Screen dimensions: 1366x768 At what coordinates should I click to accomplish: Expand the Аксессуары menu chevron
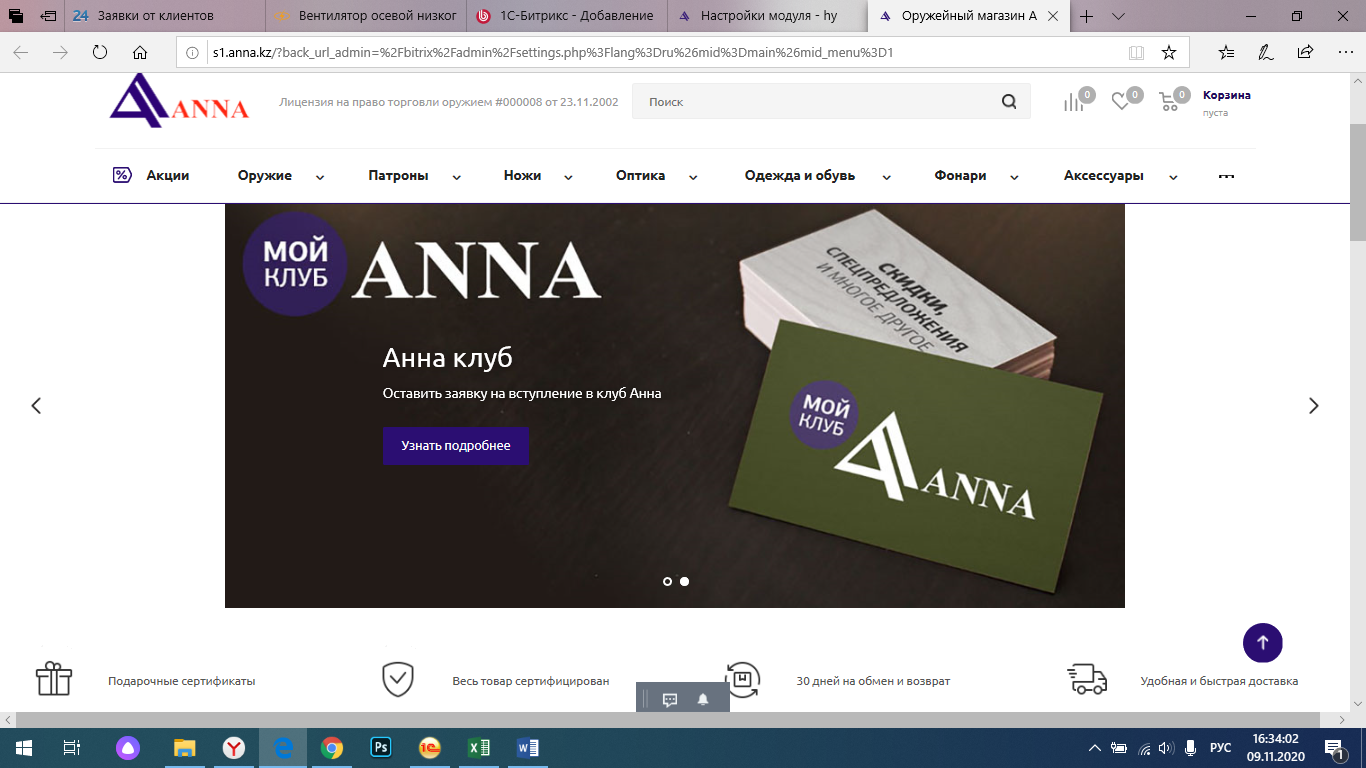1173,177
